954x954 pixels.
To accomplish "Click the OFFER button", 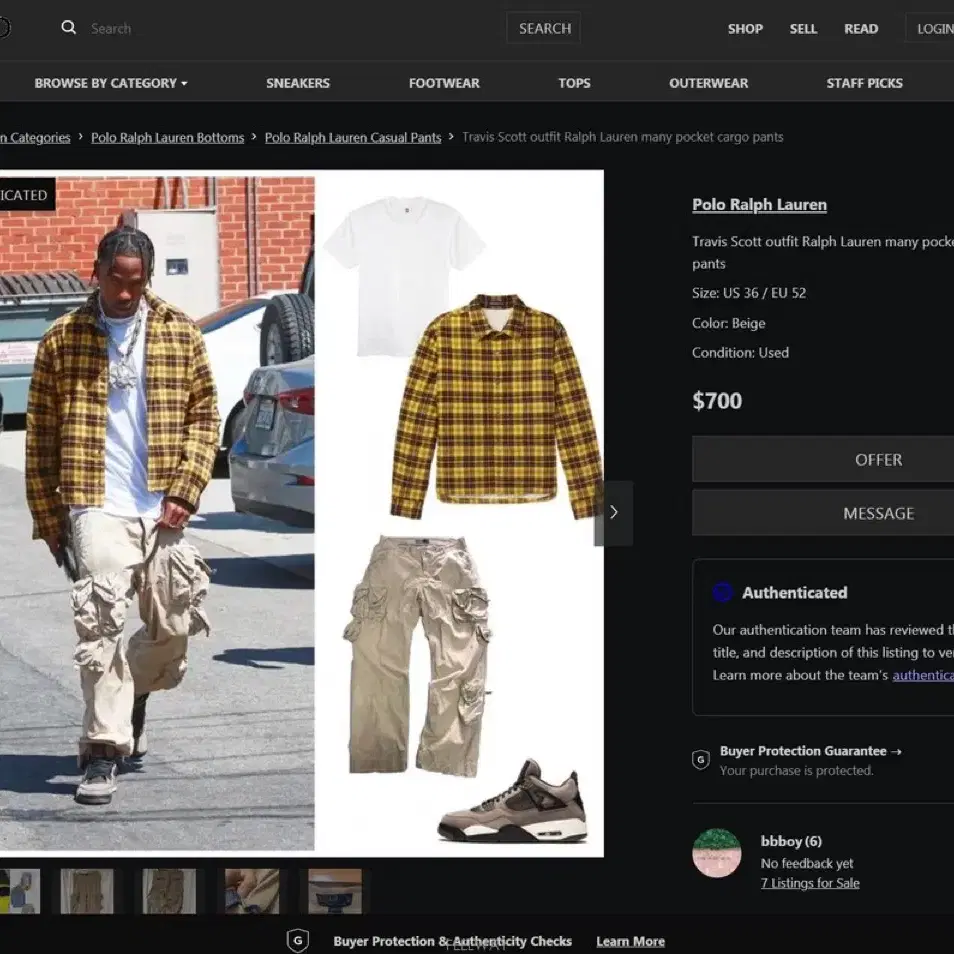I will click(823, 459).
